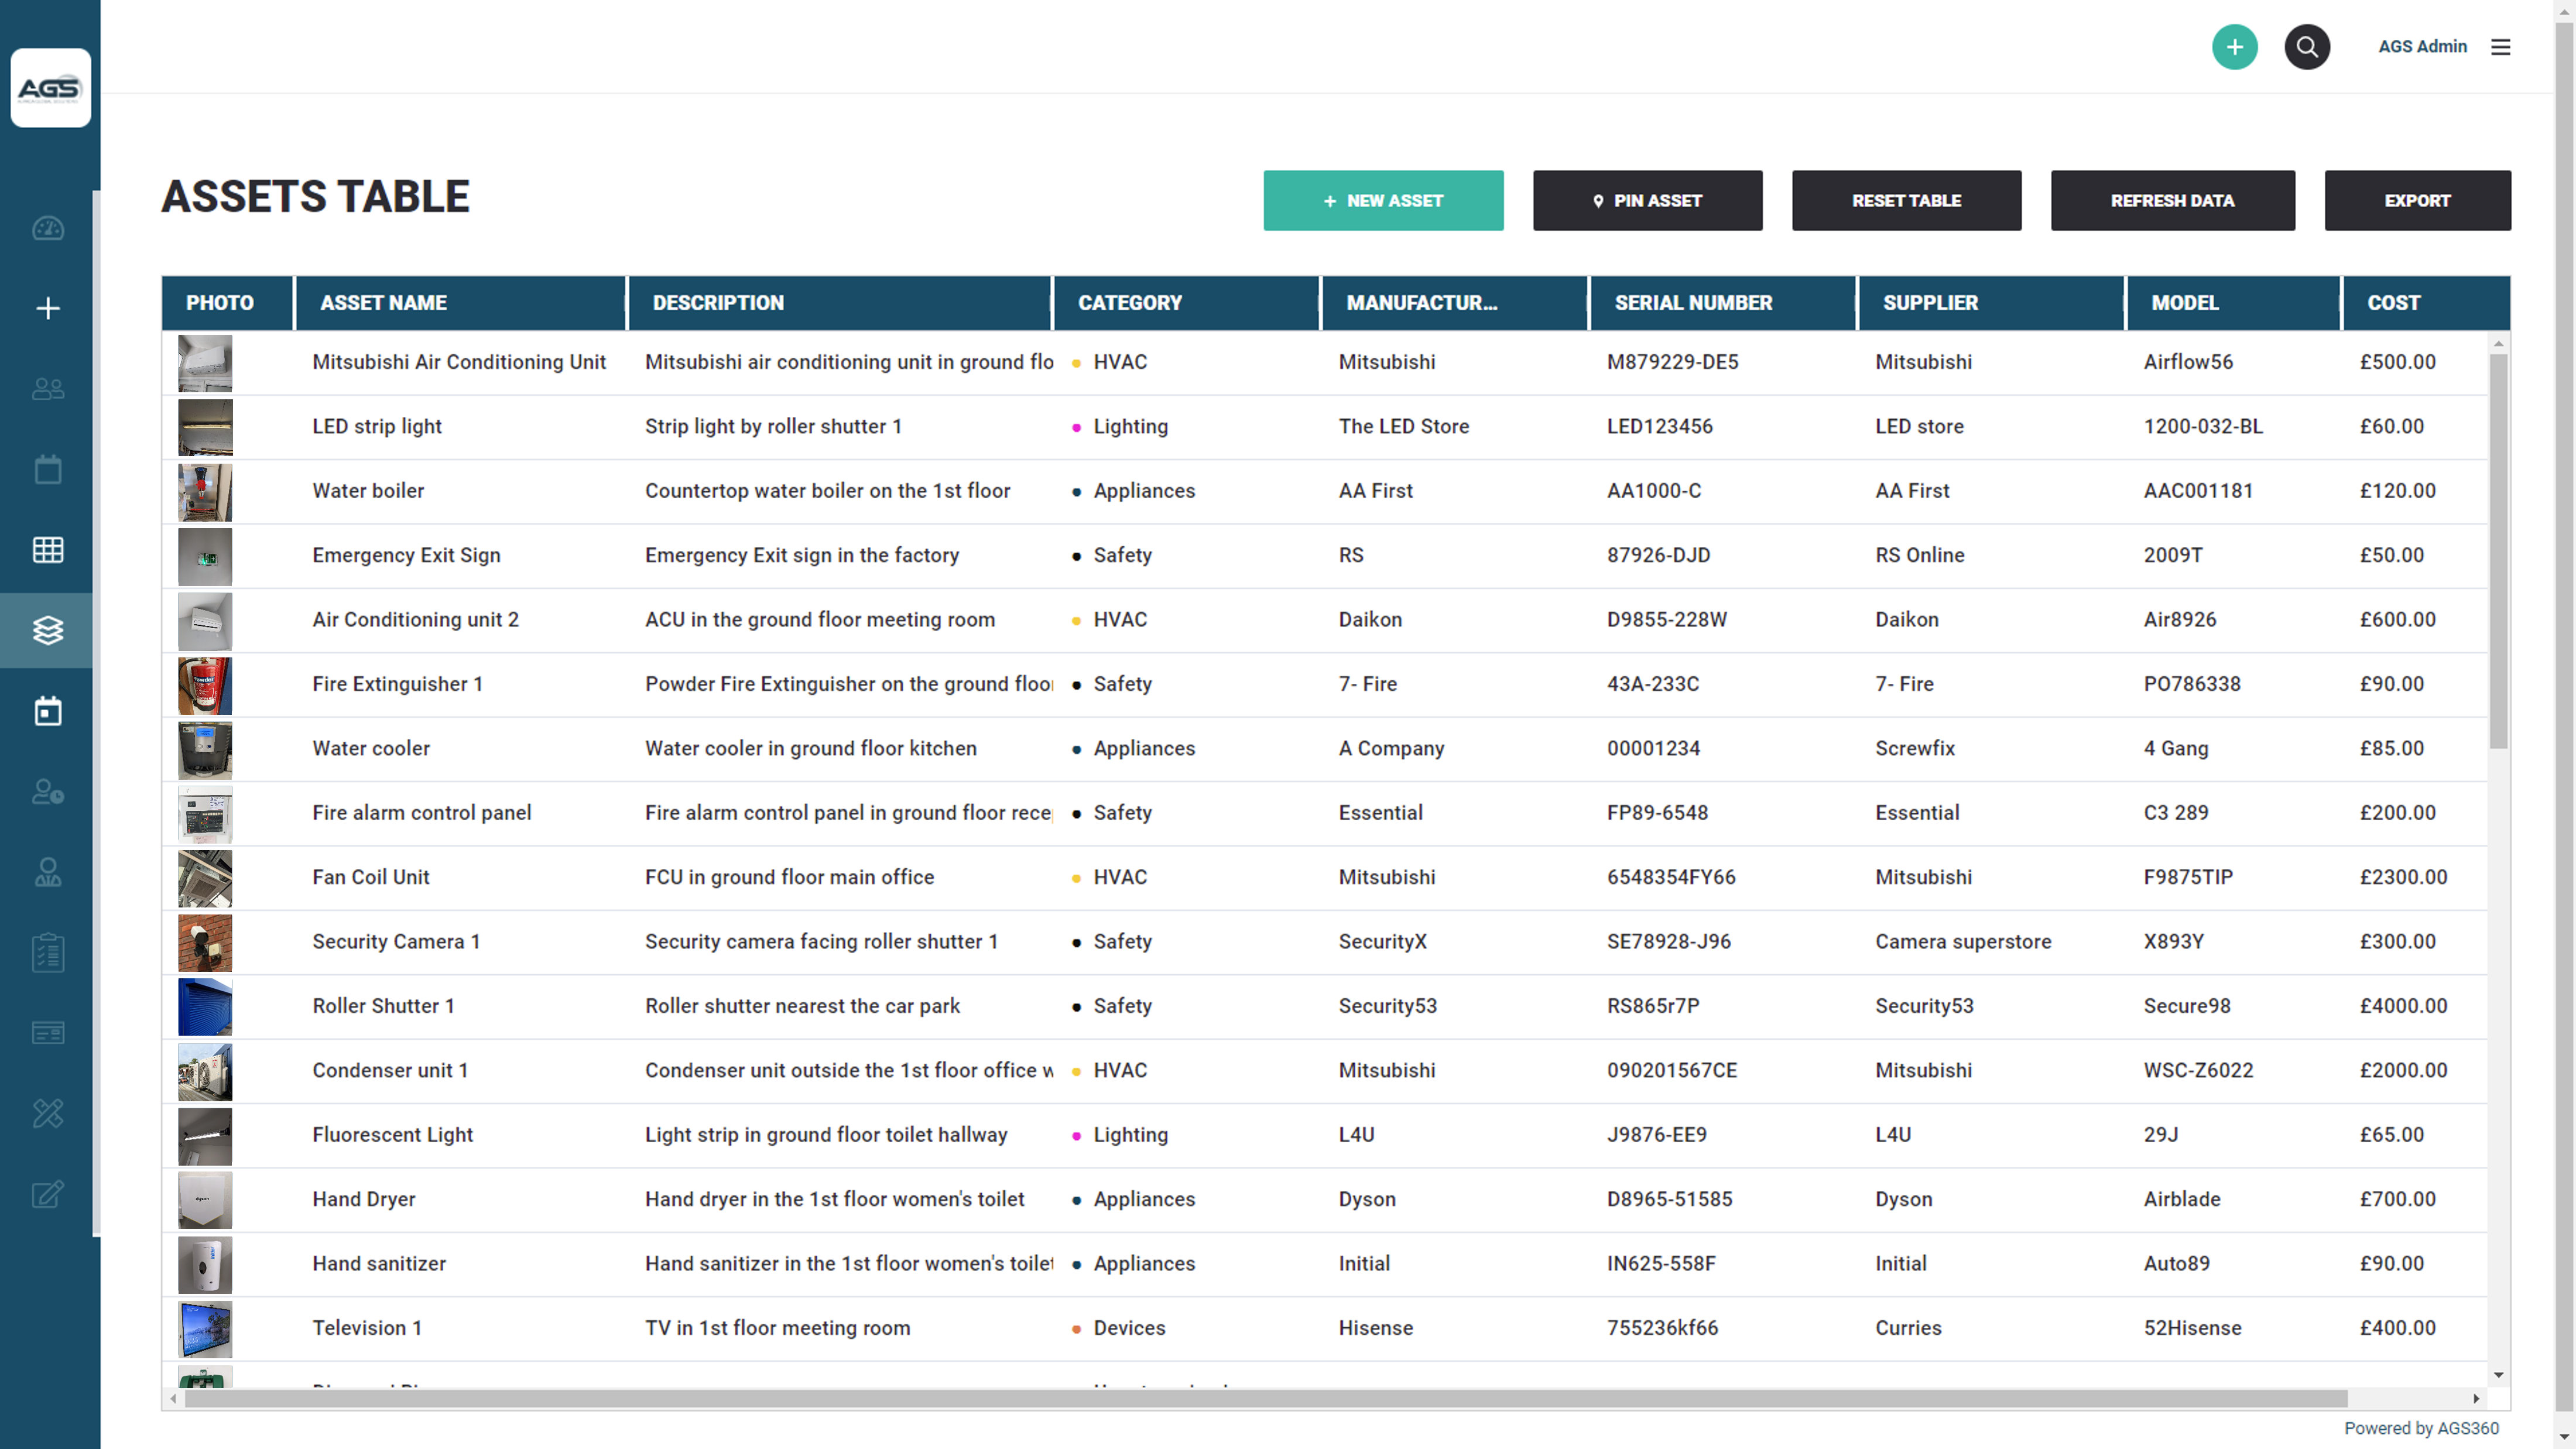The image size is (2576, 1449).
Task: Open the Water boiler photo thumbnail
Action: pos(204,492)
